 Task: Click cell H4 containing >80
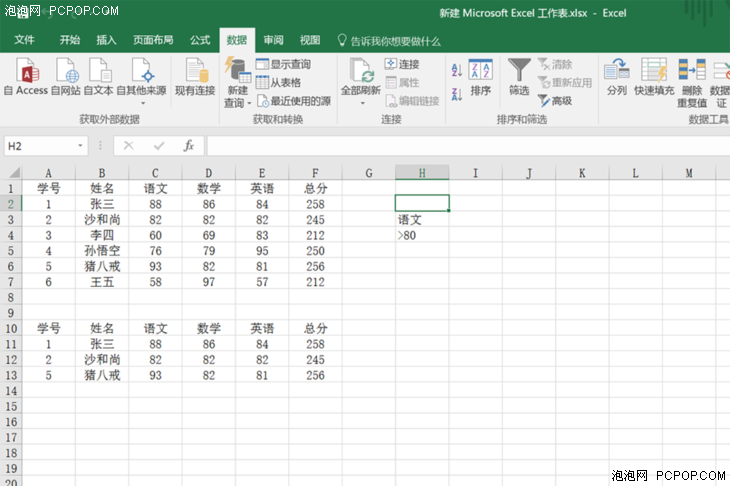tap(422, 235)
